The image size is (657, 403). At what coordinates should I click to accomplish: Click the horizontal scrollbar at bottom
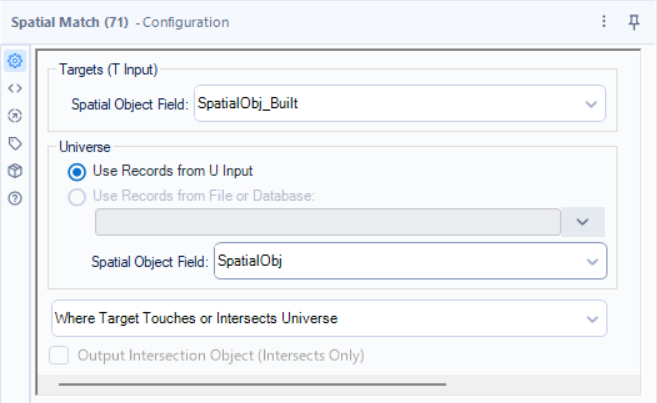(x=252, y=383)
